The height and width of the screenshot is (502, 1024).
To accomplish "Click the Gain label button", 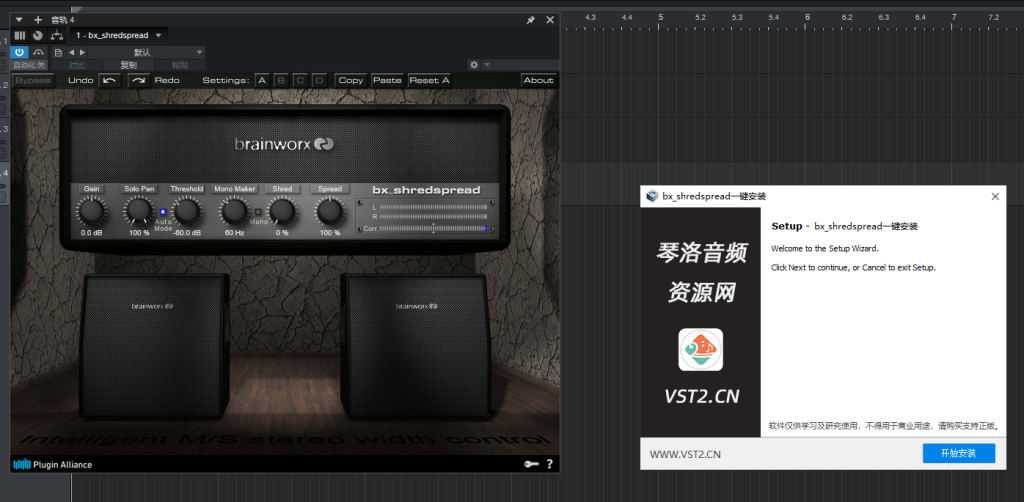I will tap(91, 189).
